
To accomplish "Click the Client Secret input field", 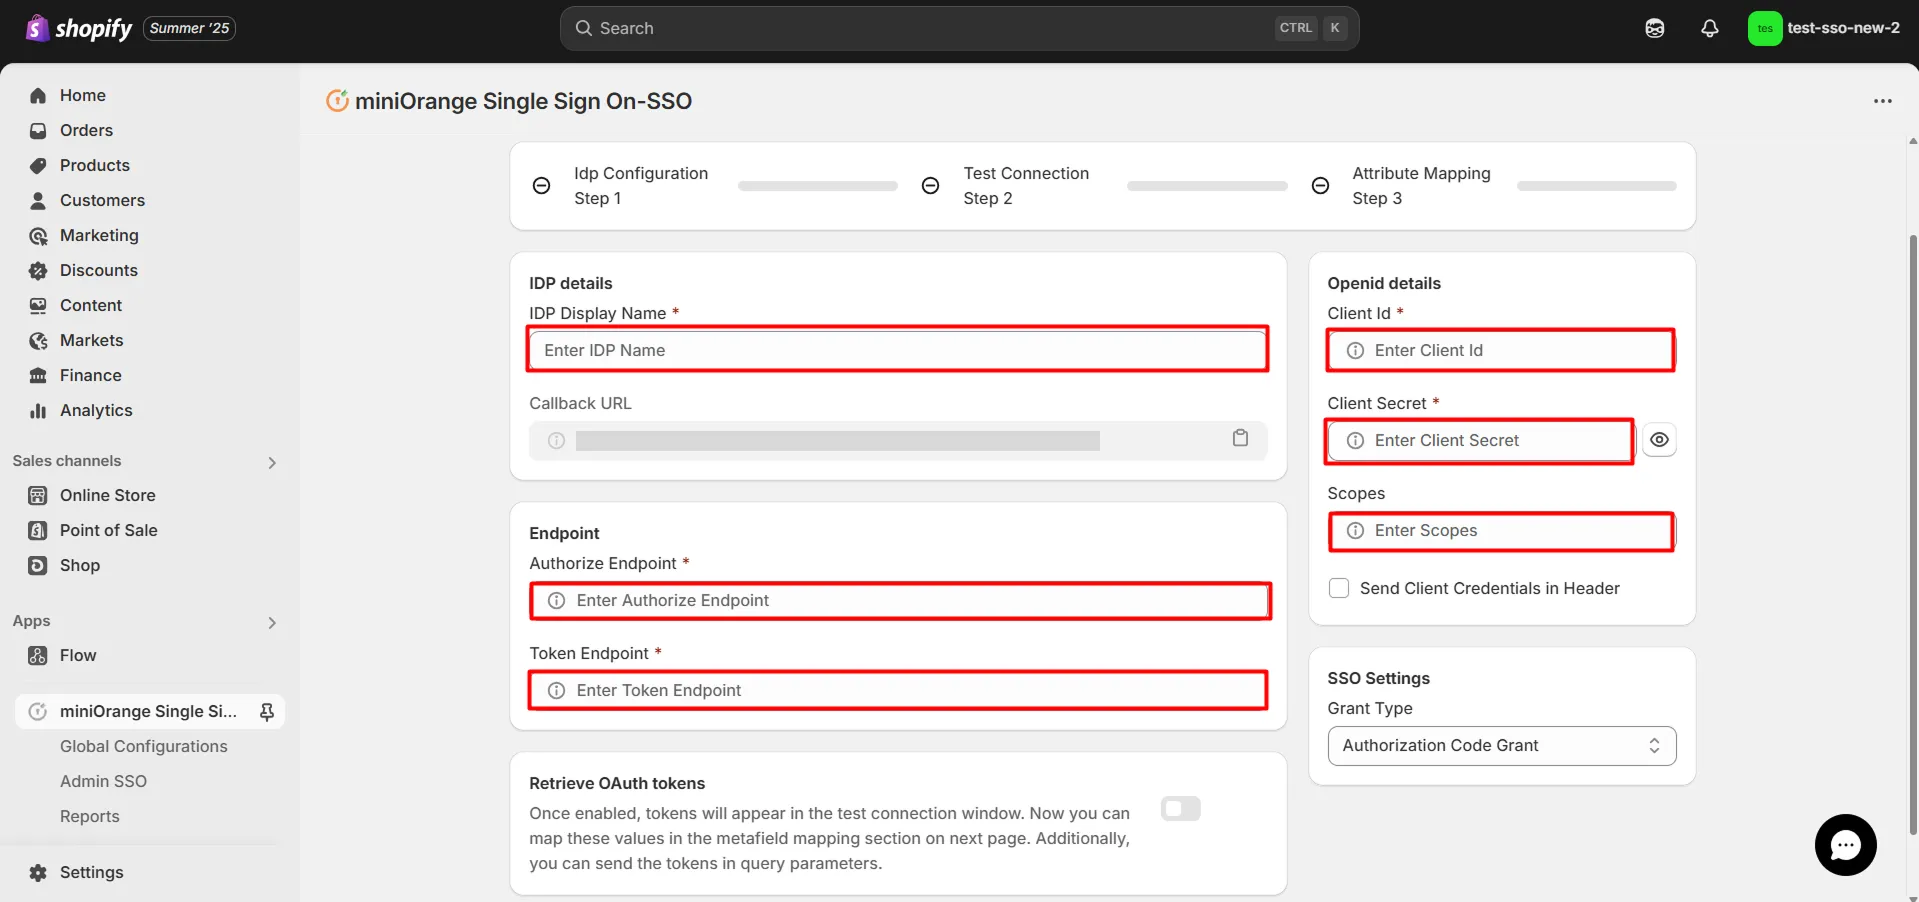I will coord(1480,441).
